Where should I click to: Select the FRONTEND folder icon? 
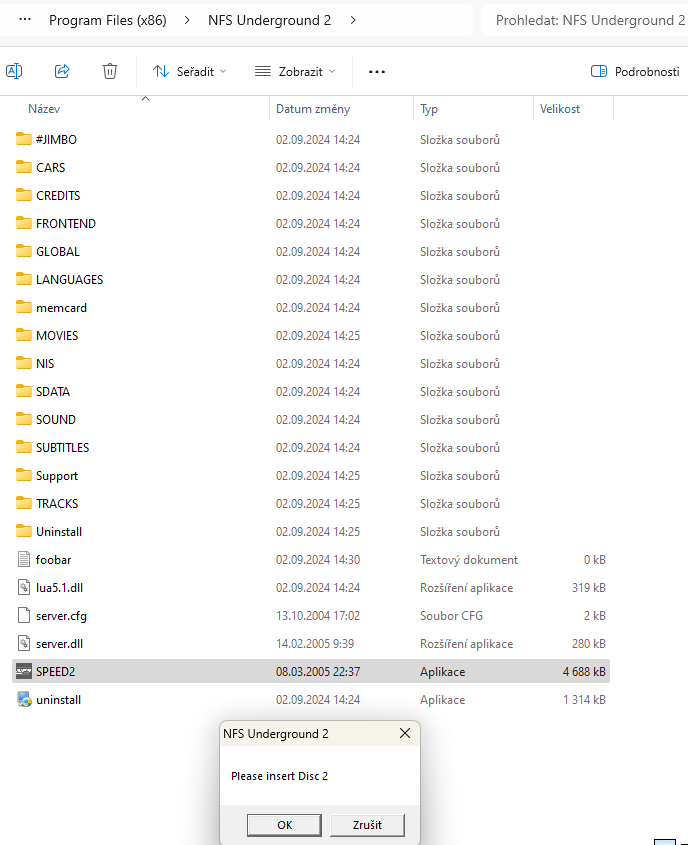coord(24,223)
